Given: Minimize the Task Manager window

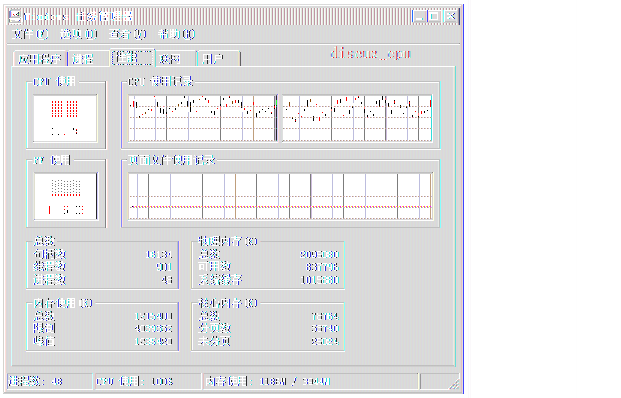Looking at the screenshot, I should (x=419, y=16).
